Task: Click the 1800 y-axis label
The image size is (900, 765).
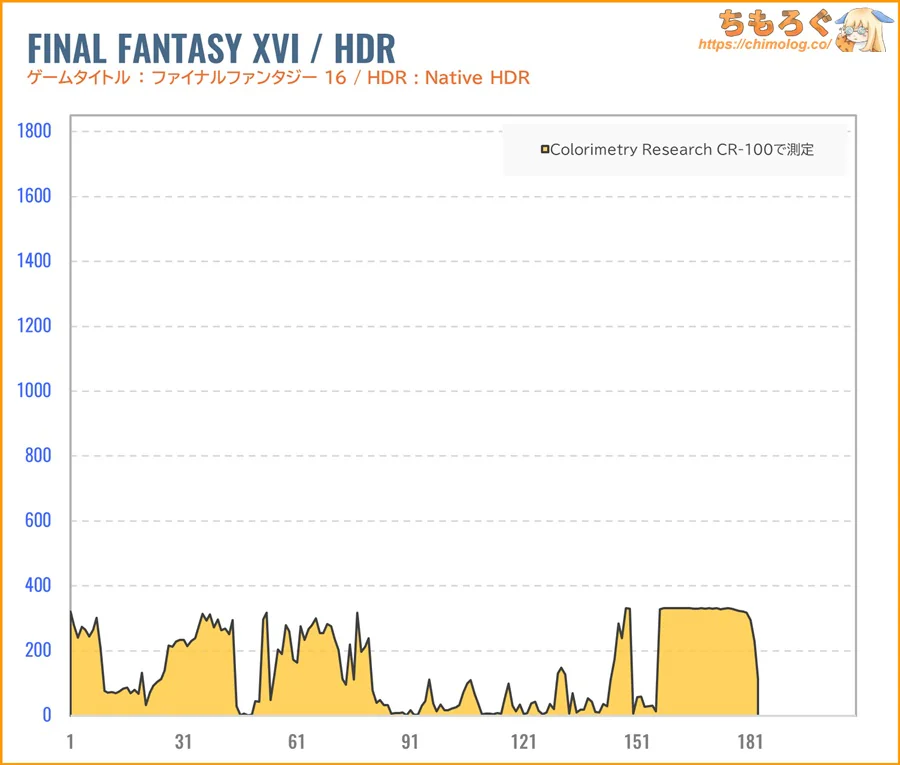Action: coord(33,131)
